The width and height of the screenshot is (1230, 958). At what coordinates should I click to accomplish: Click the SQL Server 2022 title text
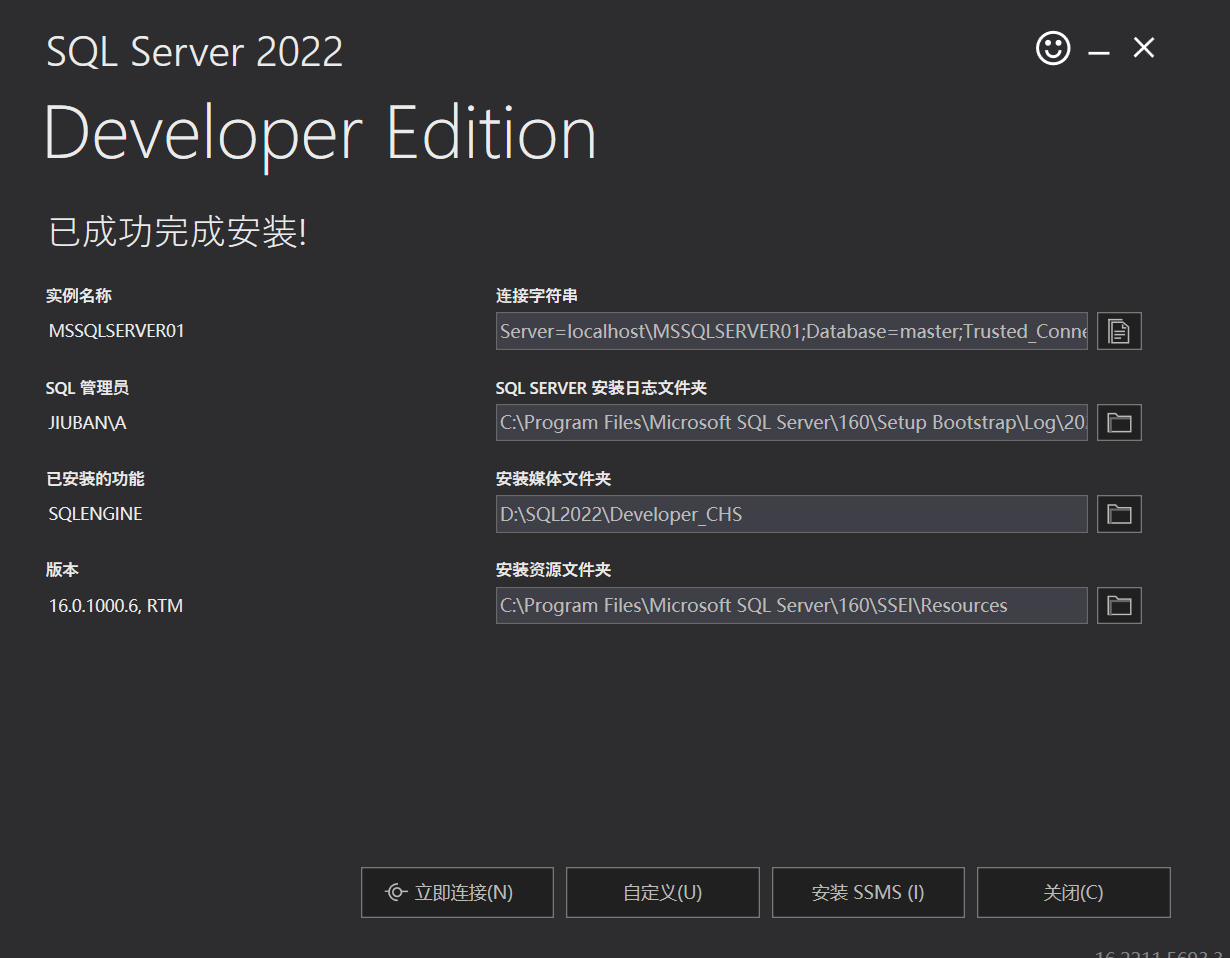(x=195, y=52)
